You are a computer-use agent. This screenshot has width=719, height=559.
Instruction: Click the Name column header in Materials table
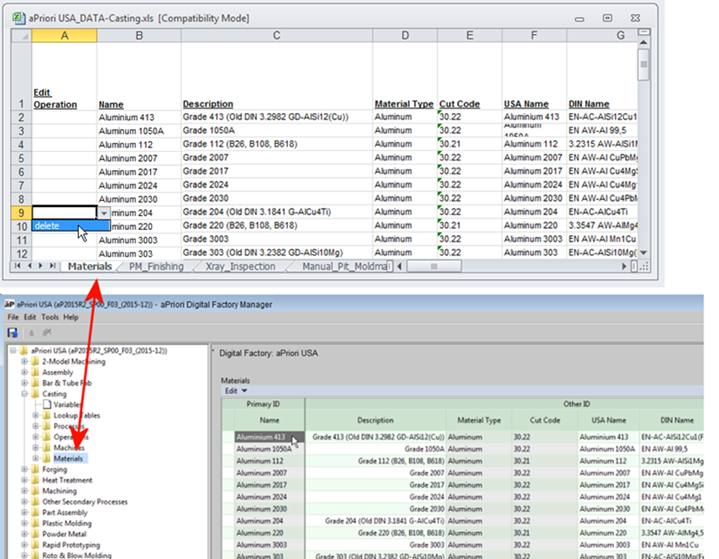coord(269,420)
